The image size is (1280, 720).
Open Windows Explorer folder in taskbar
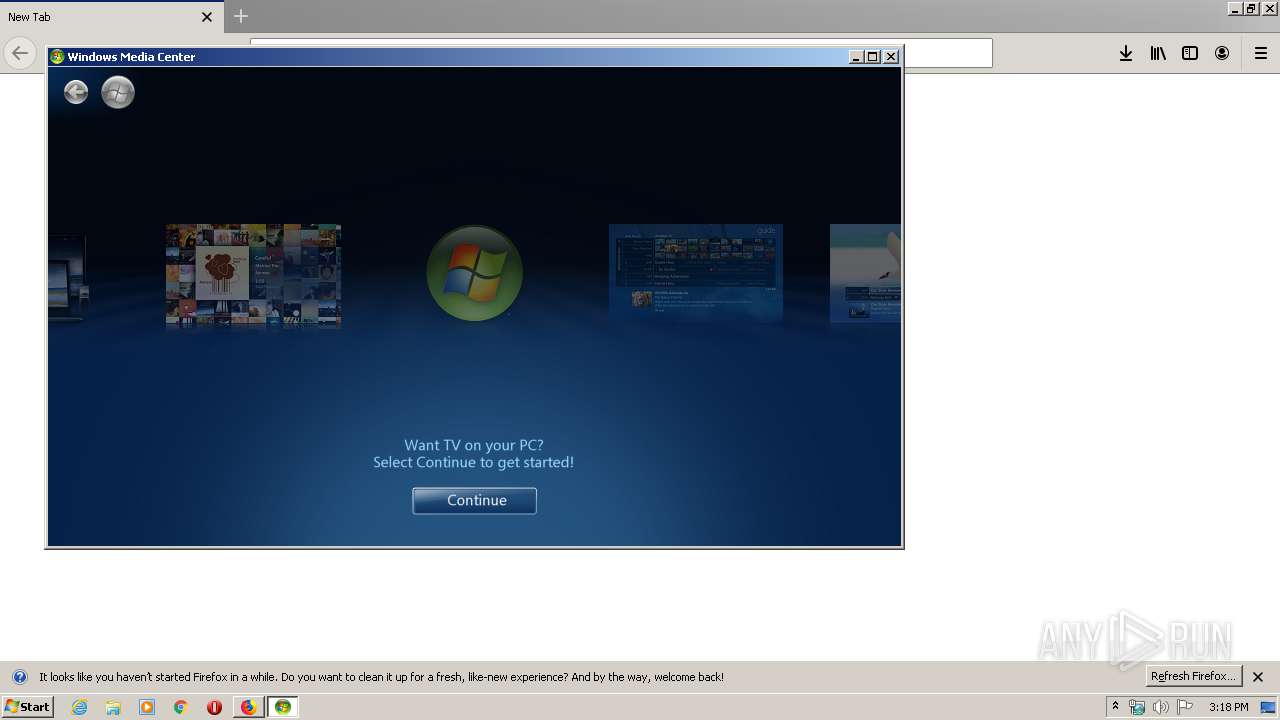tap(113, 707)
